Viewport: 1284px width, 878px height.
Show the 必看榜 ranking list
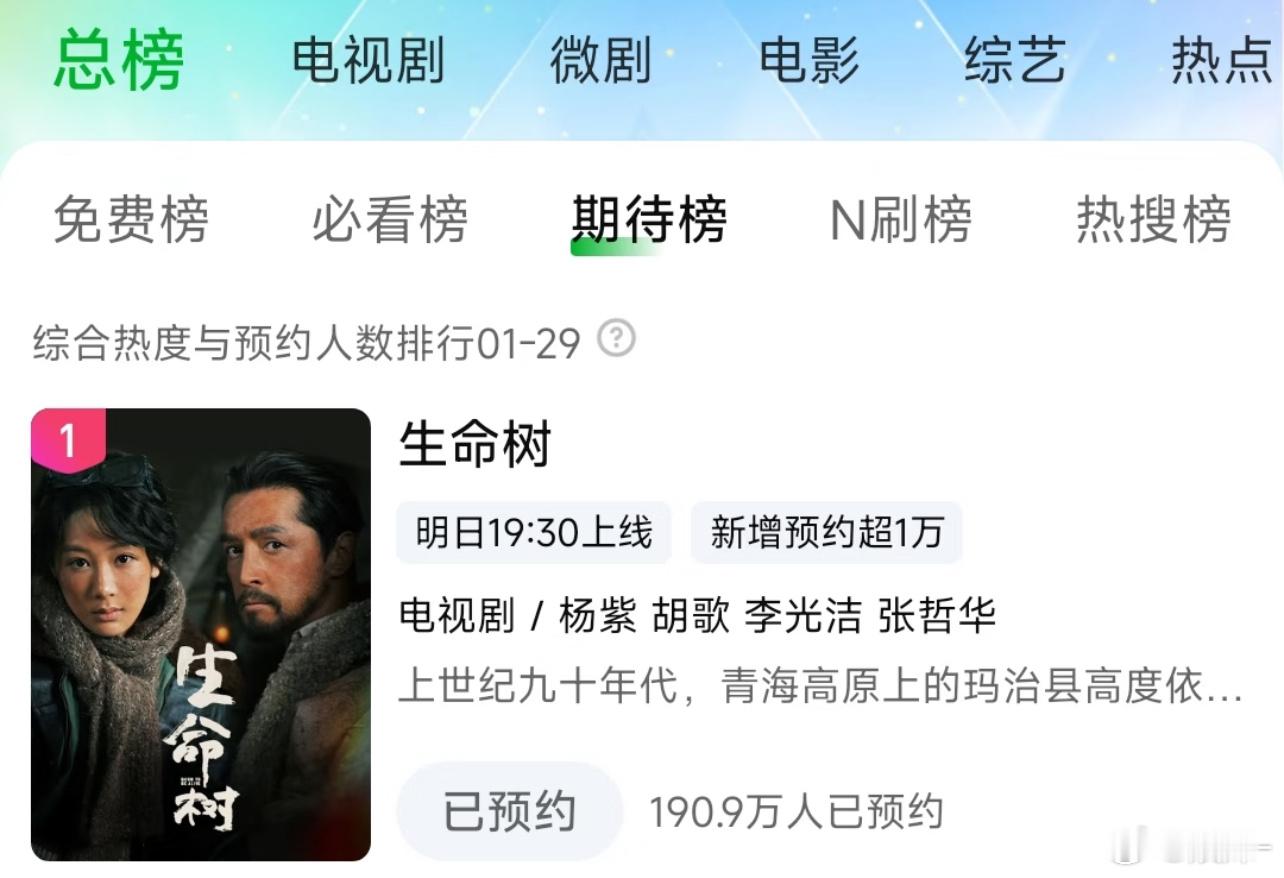coord(390,219)
